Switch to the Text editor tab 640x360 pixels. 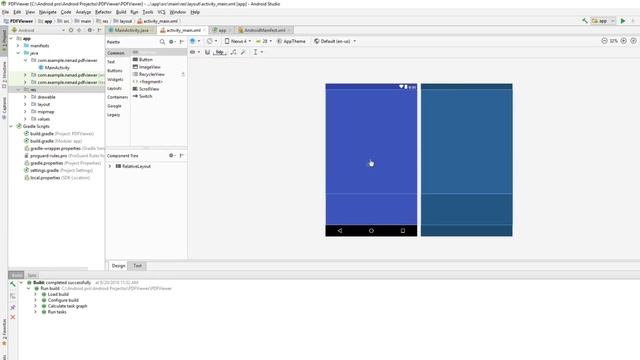138,266
